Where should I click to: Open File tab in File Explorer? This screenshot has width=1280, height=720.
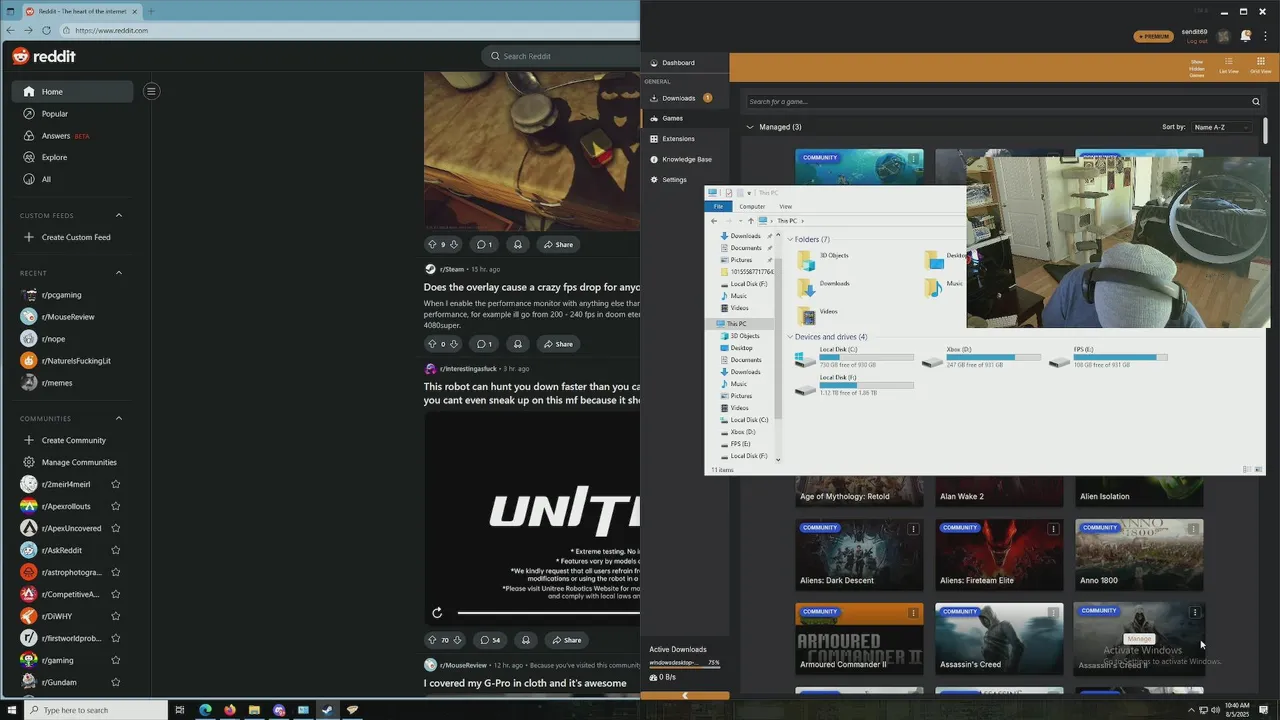tap(718, 206)
